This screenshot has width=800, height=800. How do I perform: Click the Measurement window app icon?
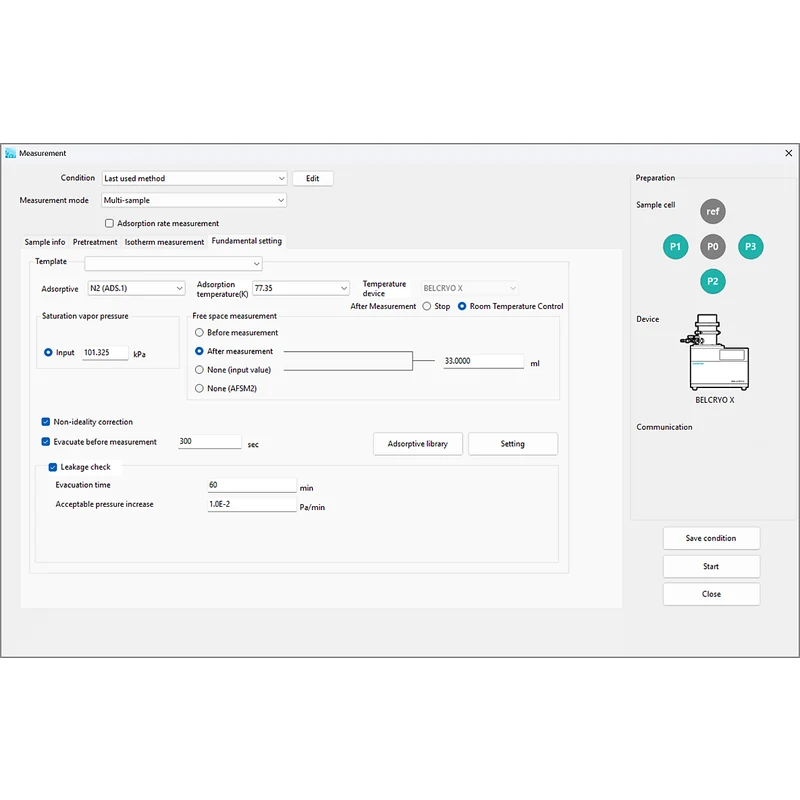(10, 153)
